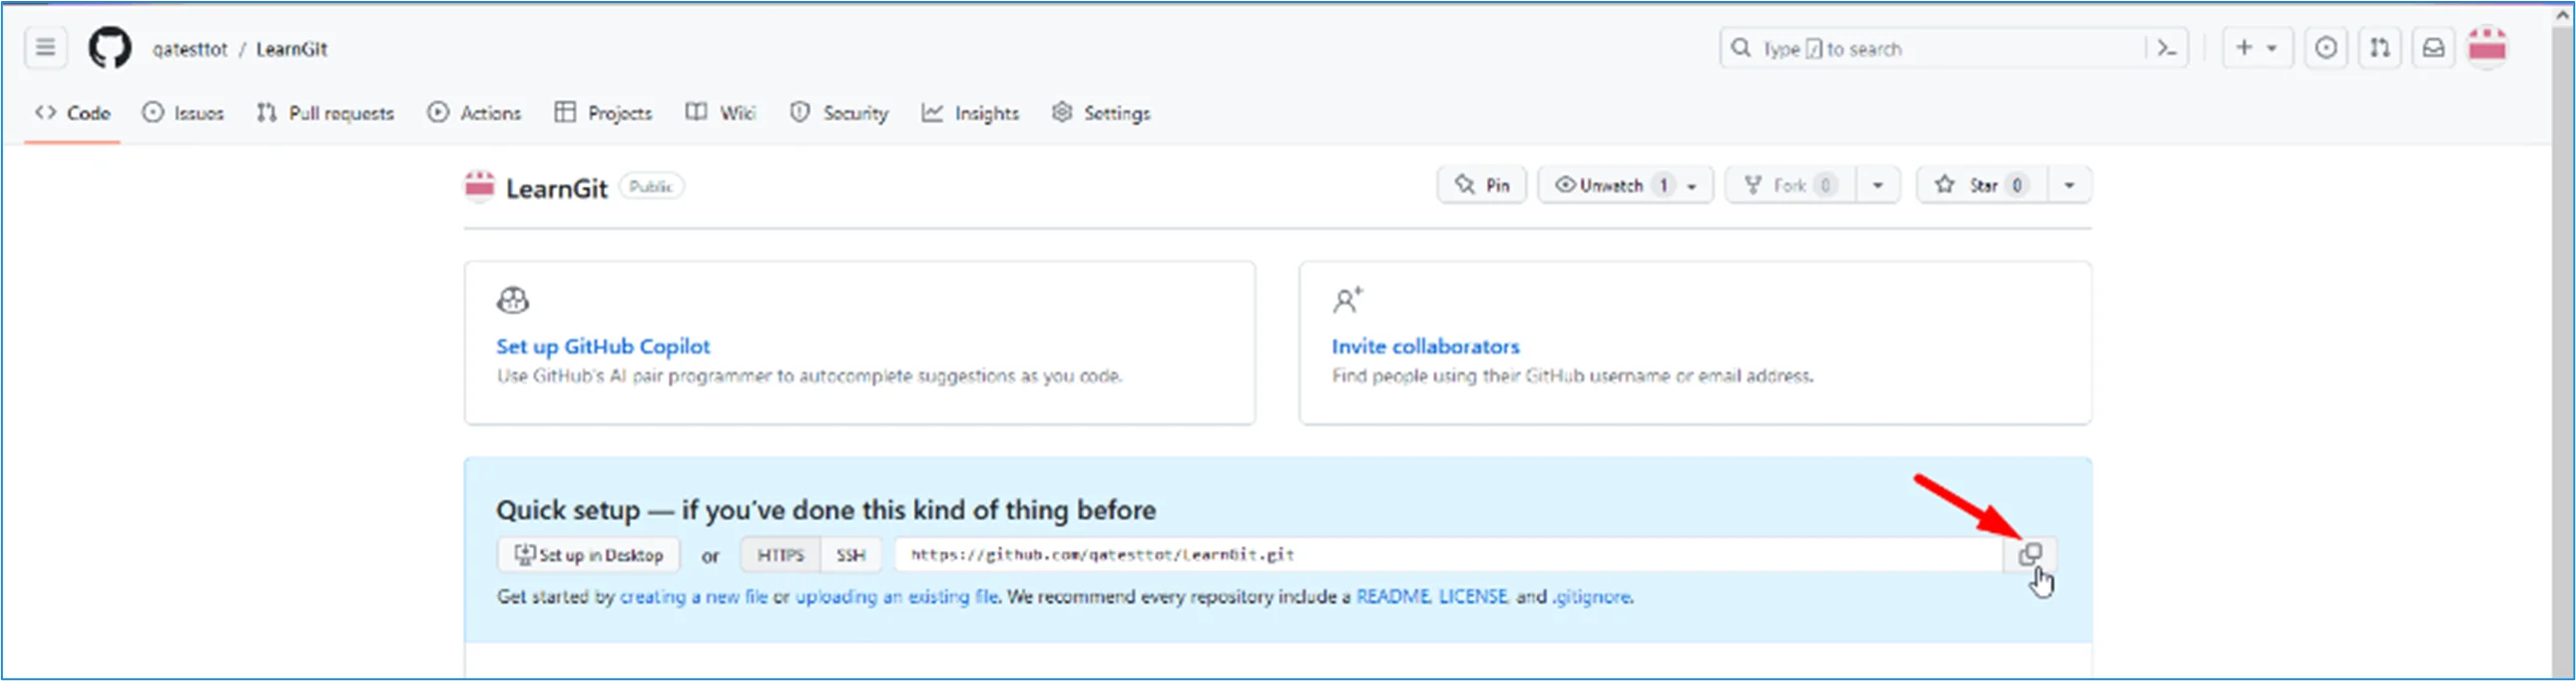Viewport: 2576px width, 681px height.
Task: Open the .gitignore link
Action: point(1592,597)
